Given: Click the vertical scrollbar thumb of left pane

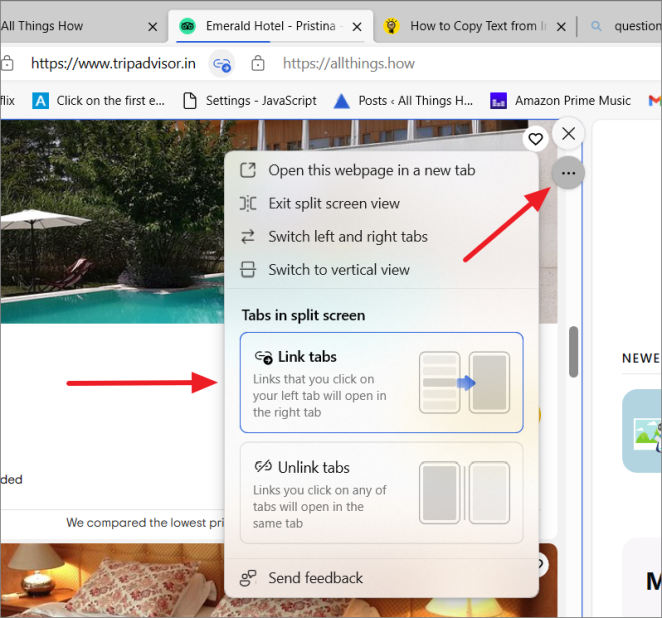Looking at the screenshot, I should pyautogui.click(x=573, y=352).
